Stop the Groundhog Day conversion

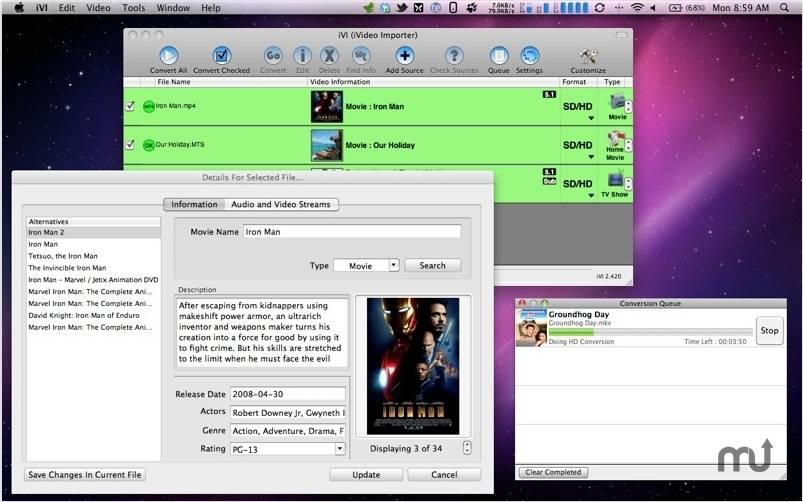[x=769, y=331]
